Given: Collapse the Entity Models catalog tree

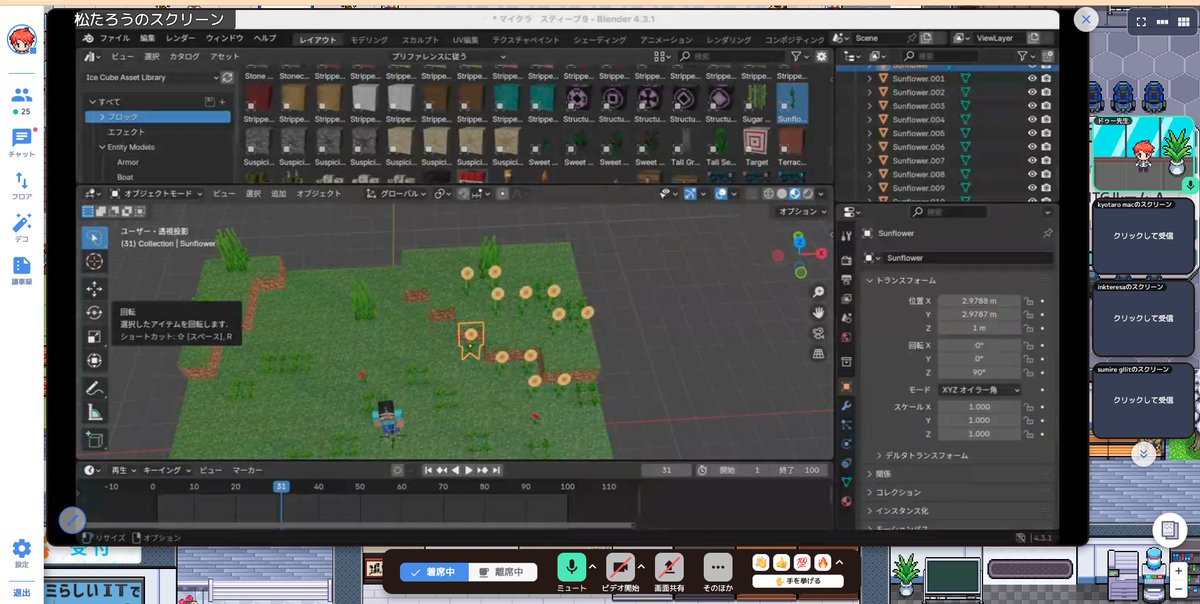Looking at the screenshot, I should [x=102, y=147].
